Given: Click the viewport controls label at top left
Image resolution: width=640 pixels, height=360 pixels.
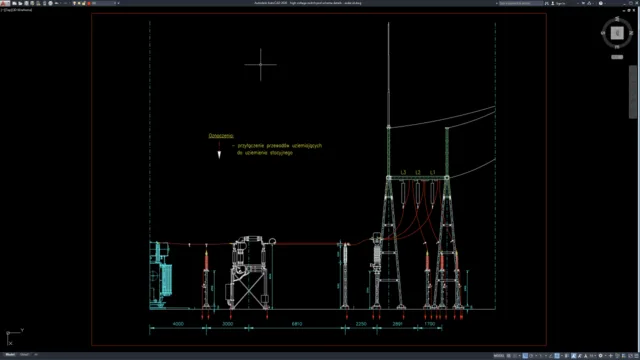Looking at the screenshot, I should (16, 9).
